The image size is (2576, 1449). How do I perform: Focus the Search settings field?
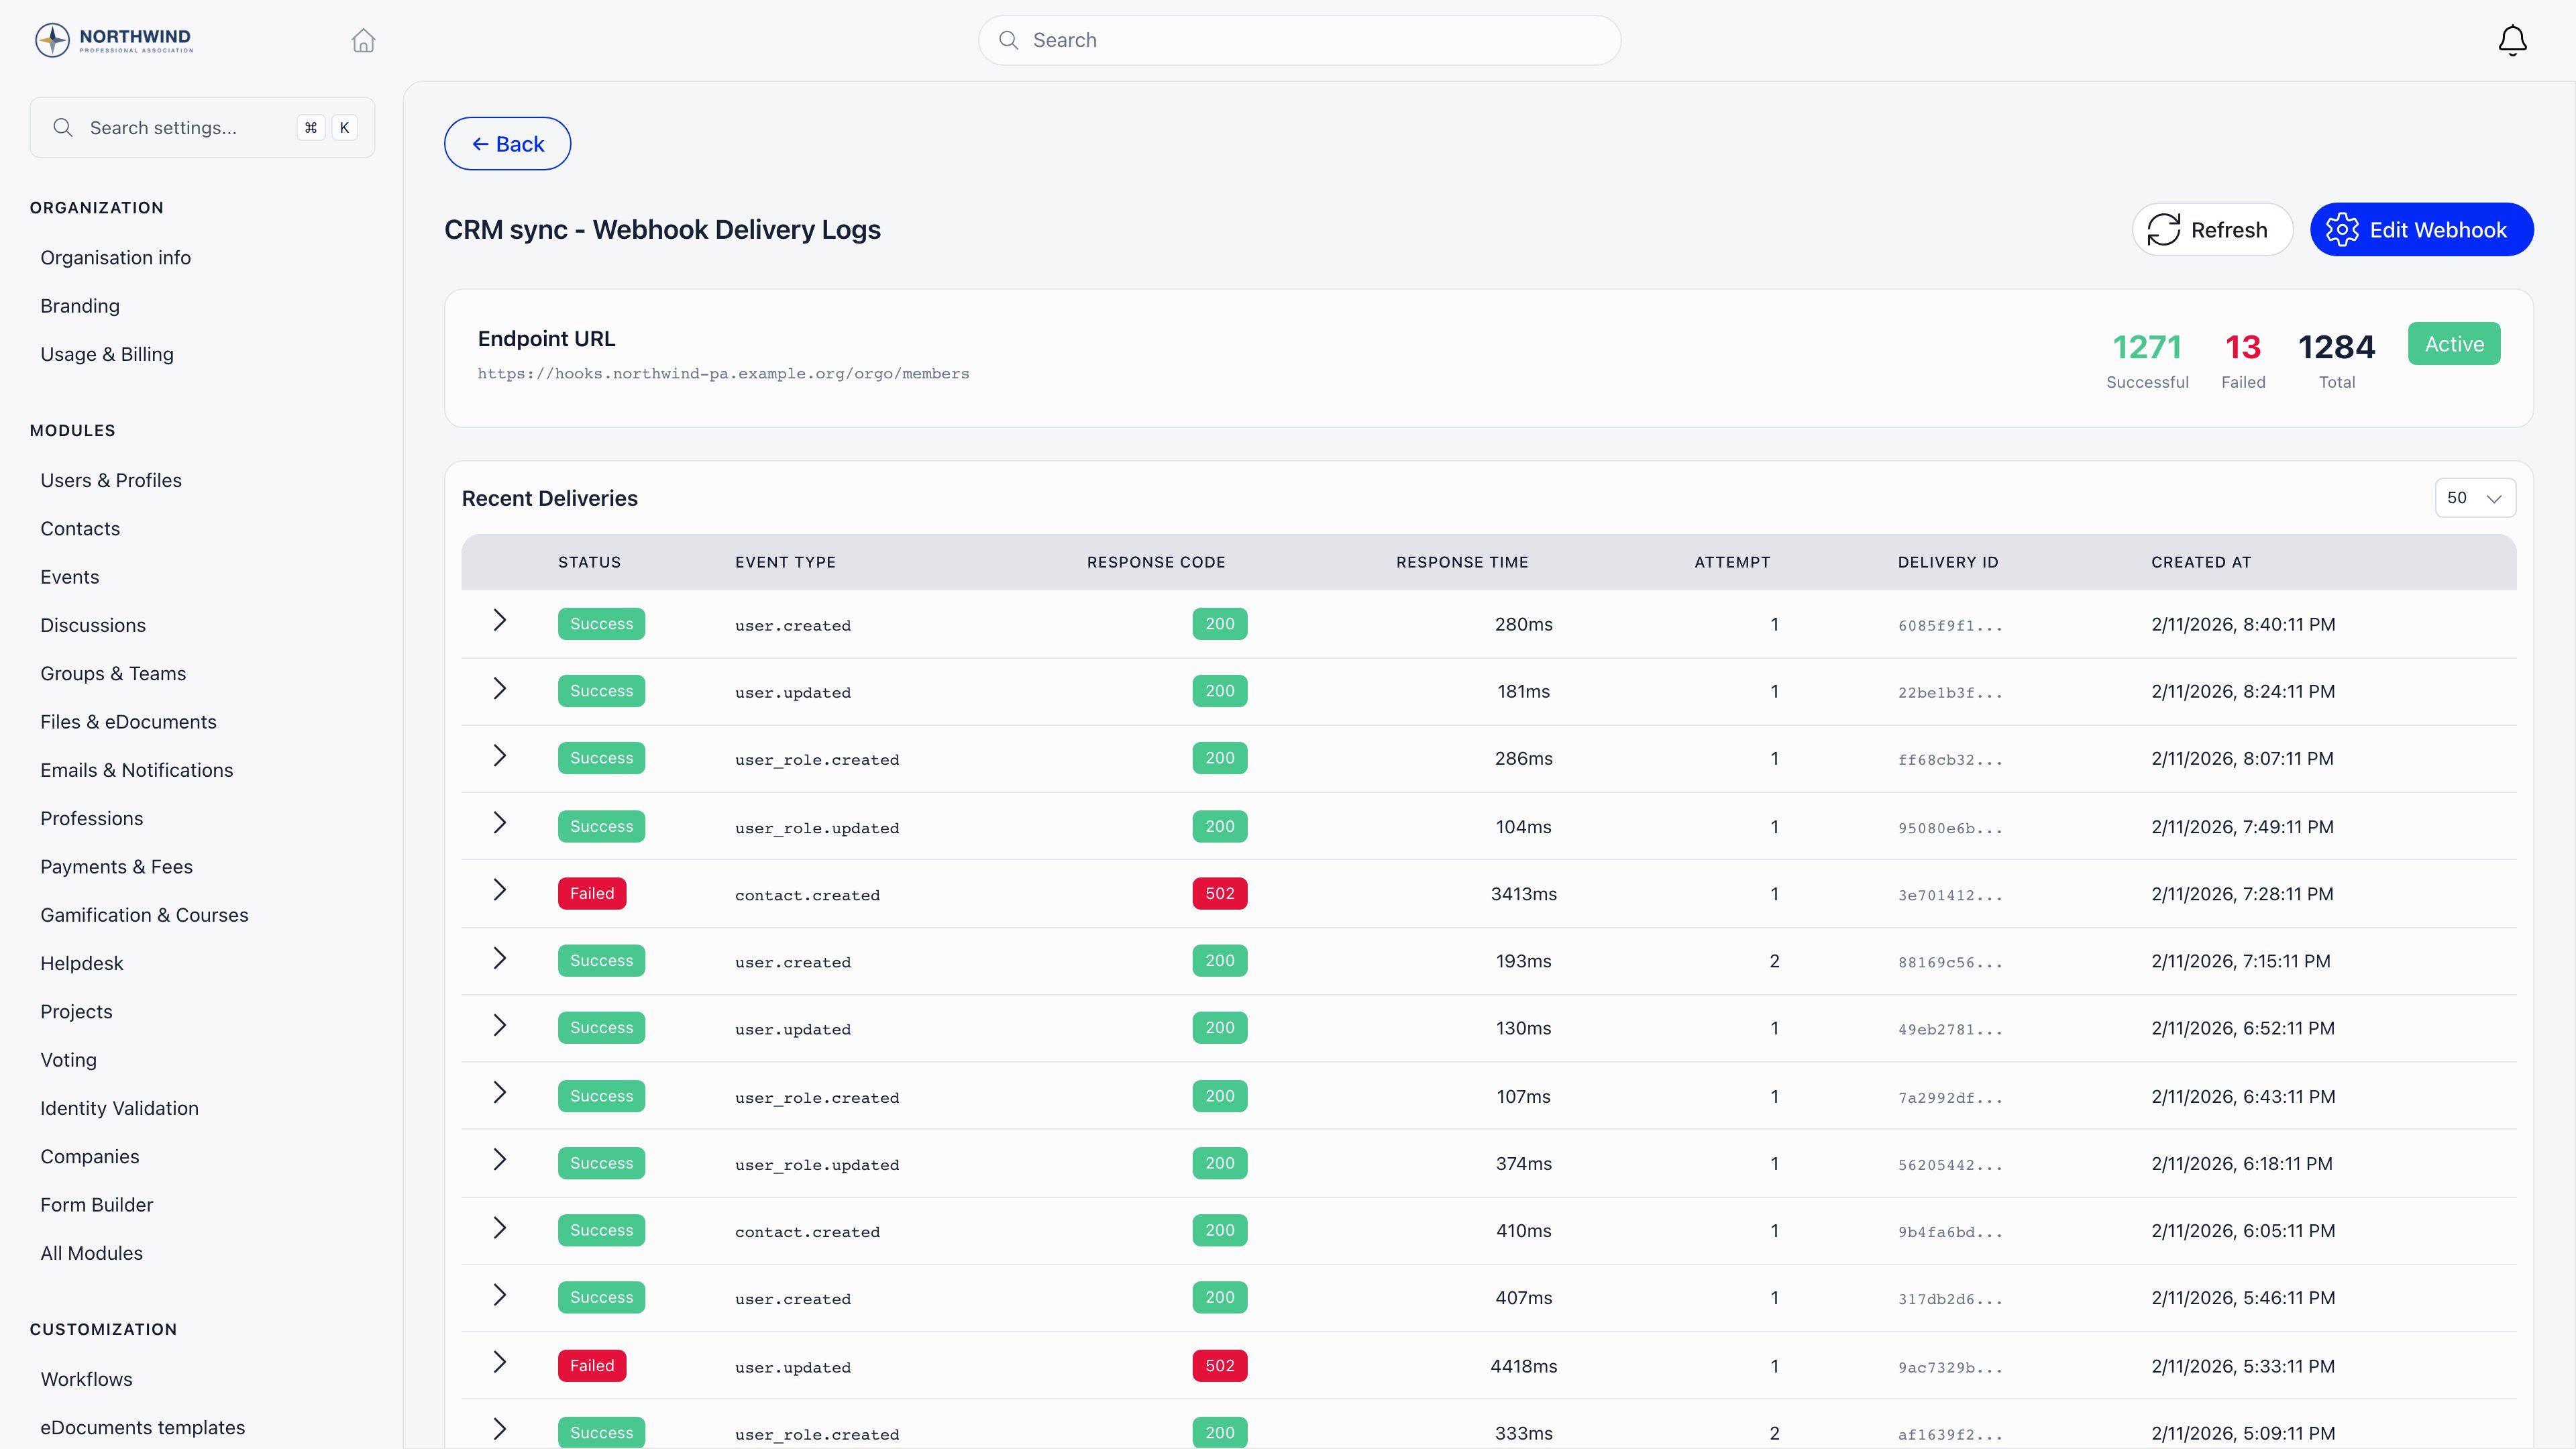pos(202,127)
